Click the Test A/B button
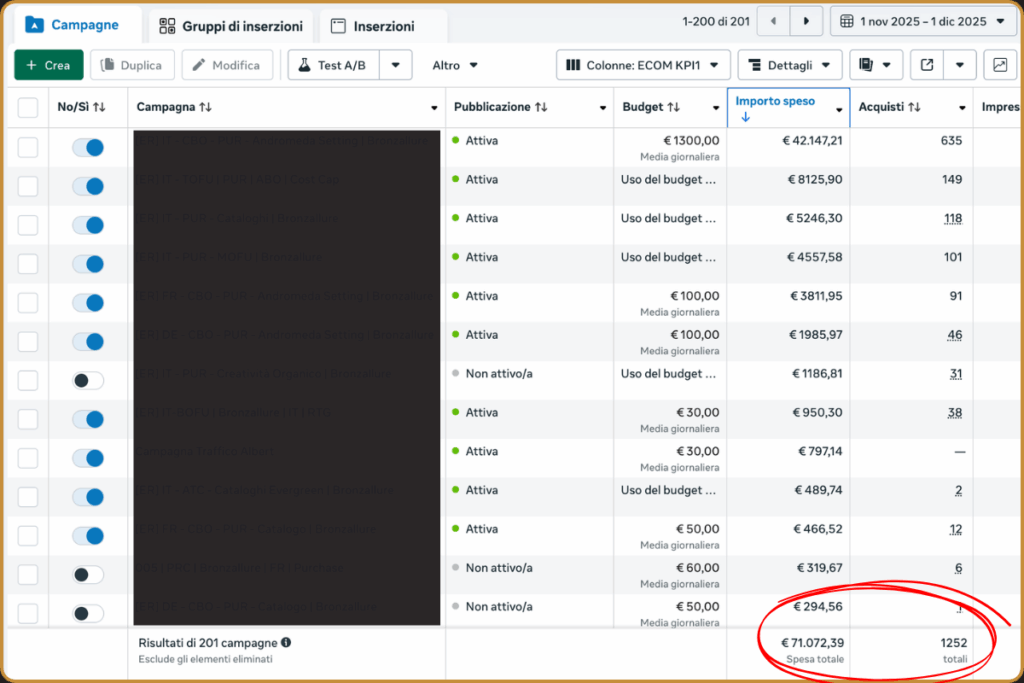The height and width of the screenshot is (683, 1024). click(334, 65)
